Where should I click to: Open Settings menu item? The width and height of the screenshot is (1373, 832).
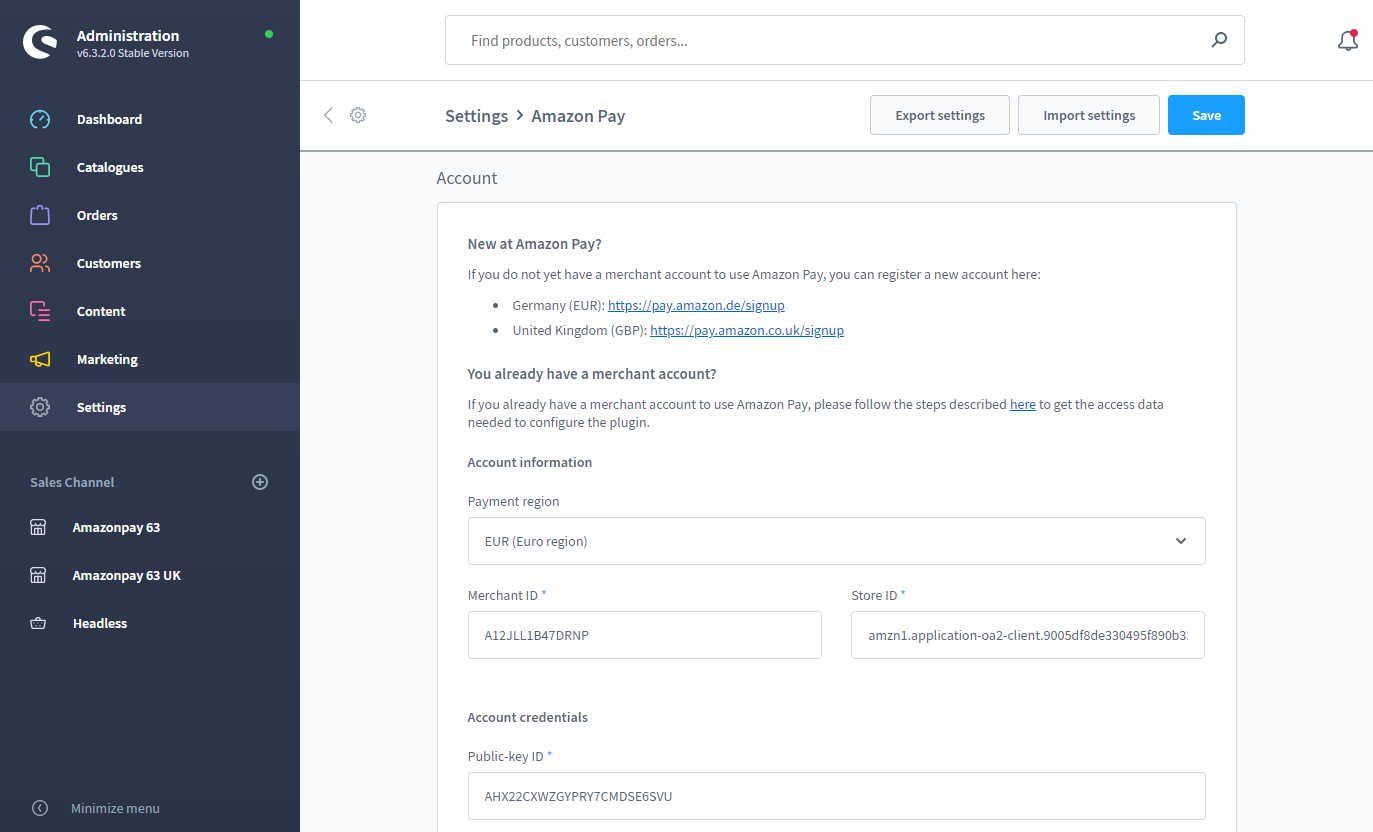click(150, 407)
